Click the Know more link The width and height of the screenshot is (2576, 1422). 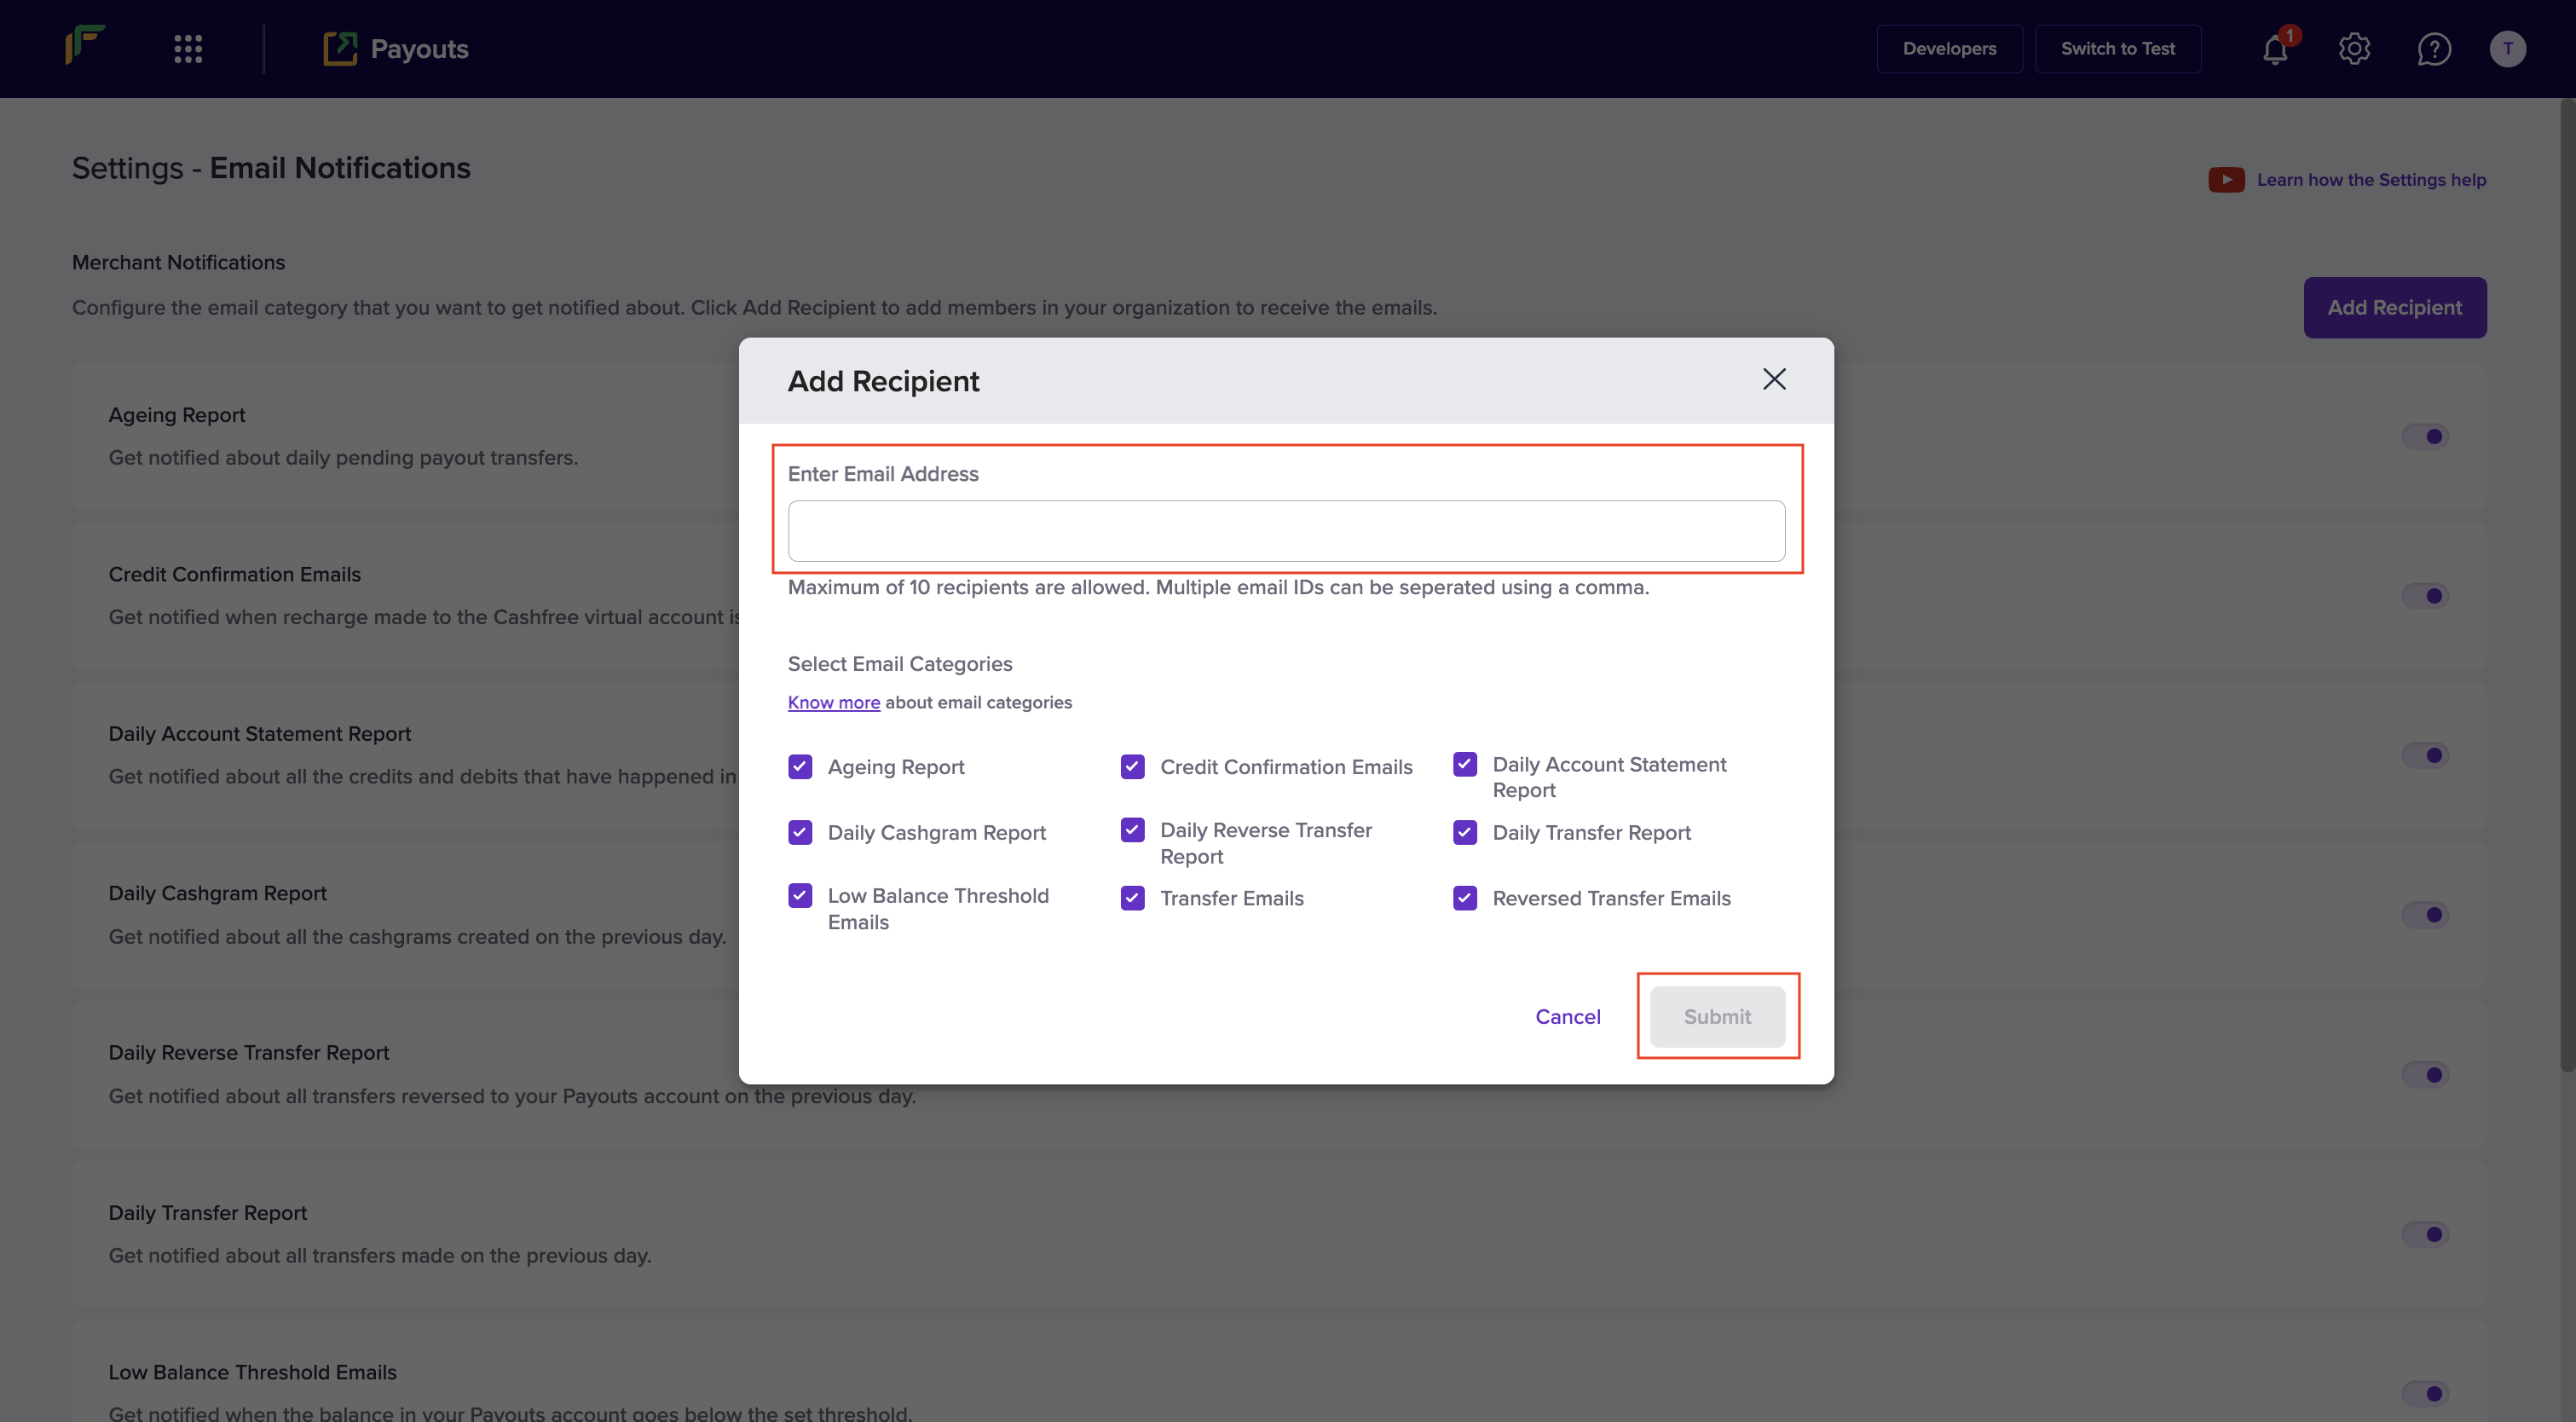tap(833, 702)
